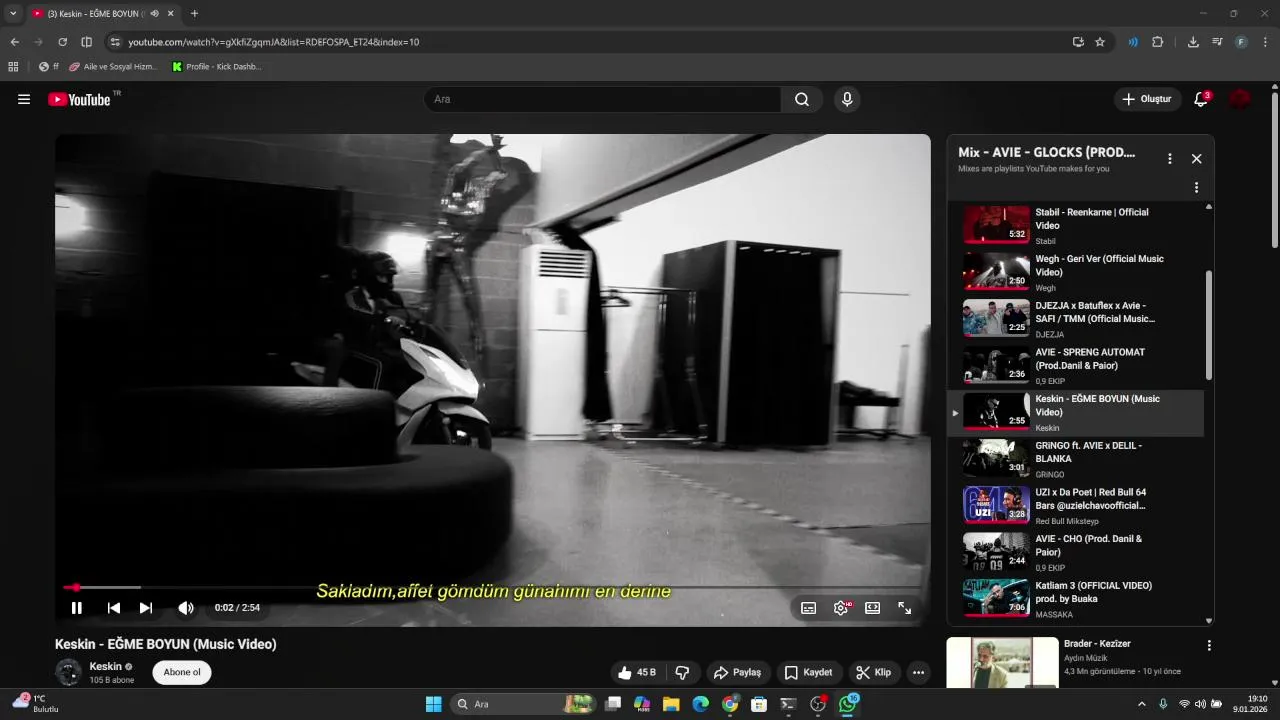Open the apps grid in bookmarks bar
Viewport: 1280px width, 720px height.
pos(13,67)
